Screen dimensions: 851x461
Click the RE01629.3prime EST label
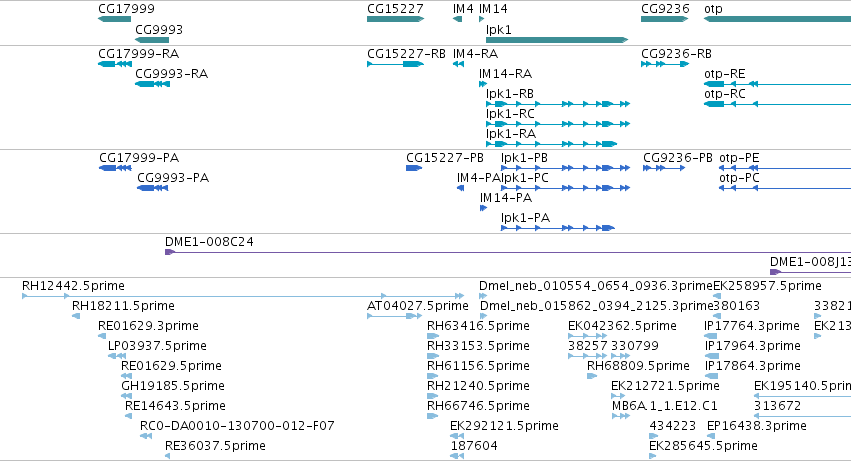point(148,326)
